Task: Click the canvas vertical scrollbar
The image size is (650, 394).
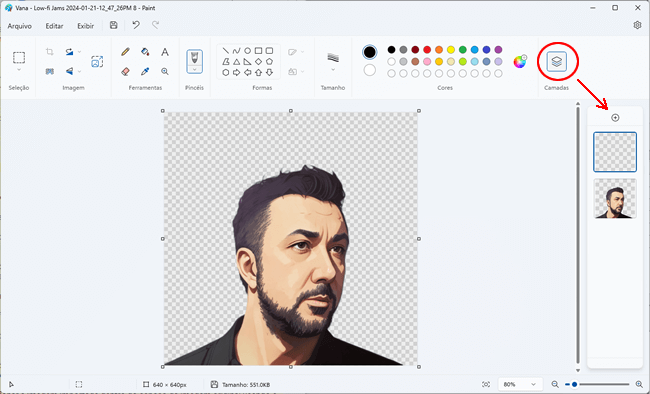Action: click(x=578, y=236)
